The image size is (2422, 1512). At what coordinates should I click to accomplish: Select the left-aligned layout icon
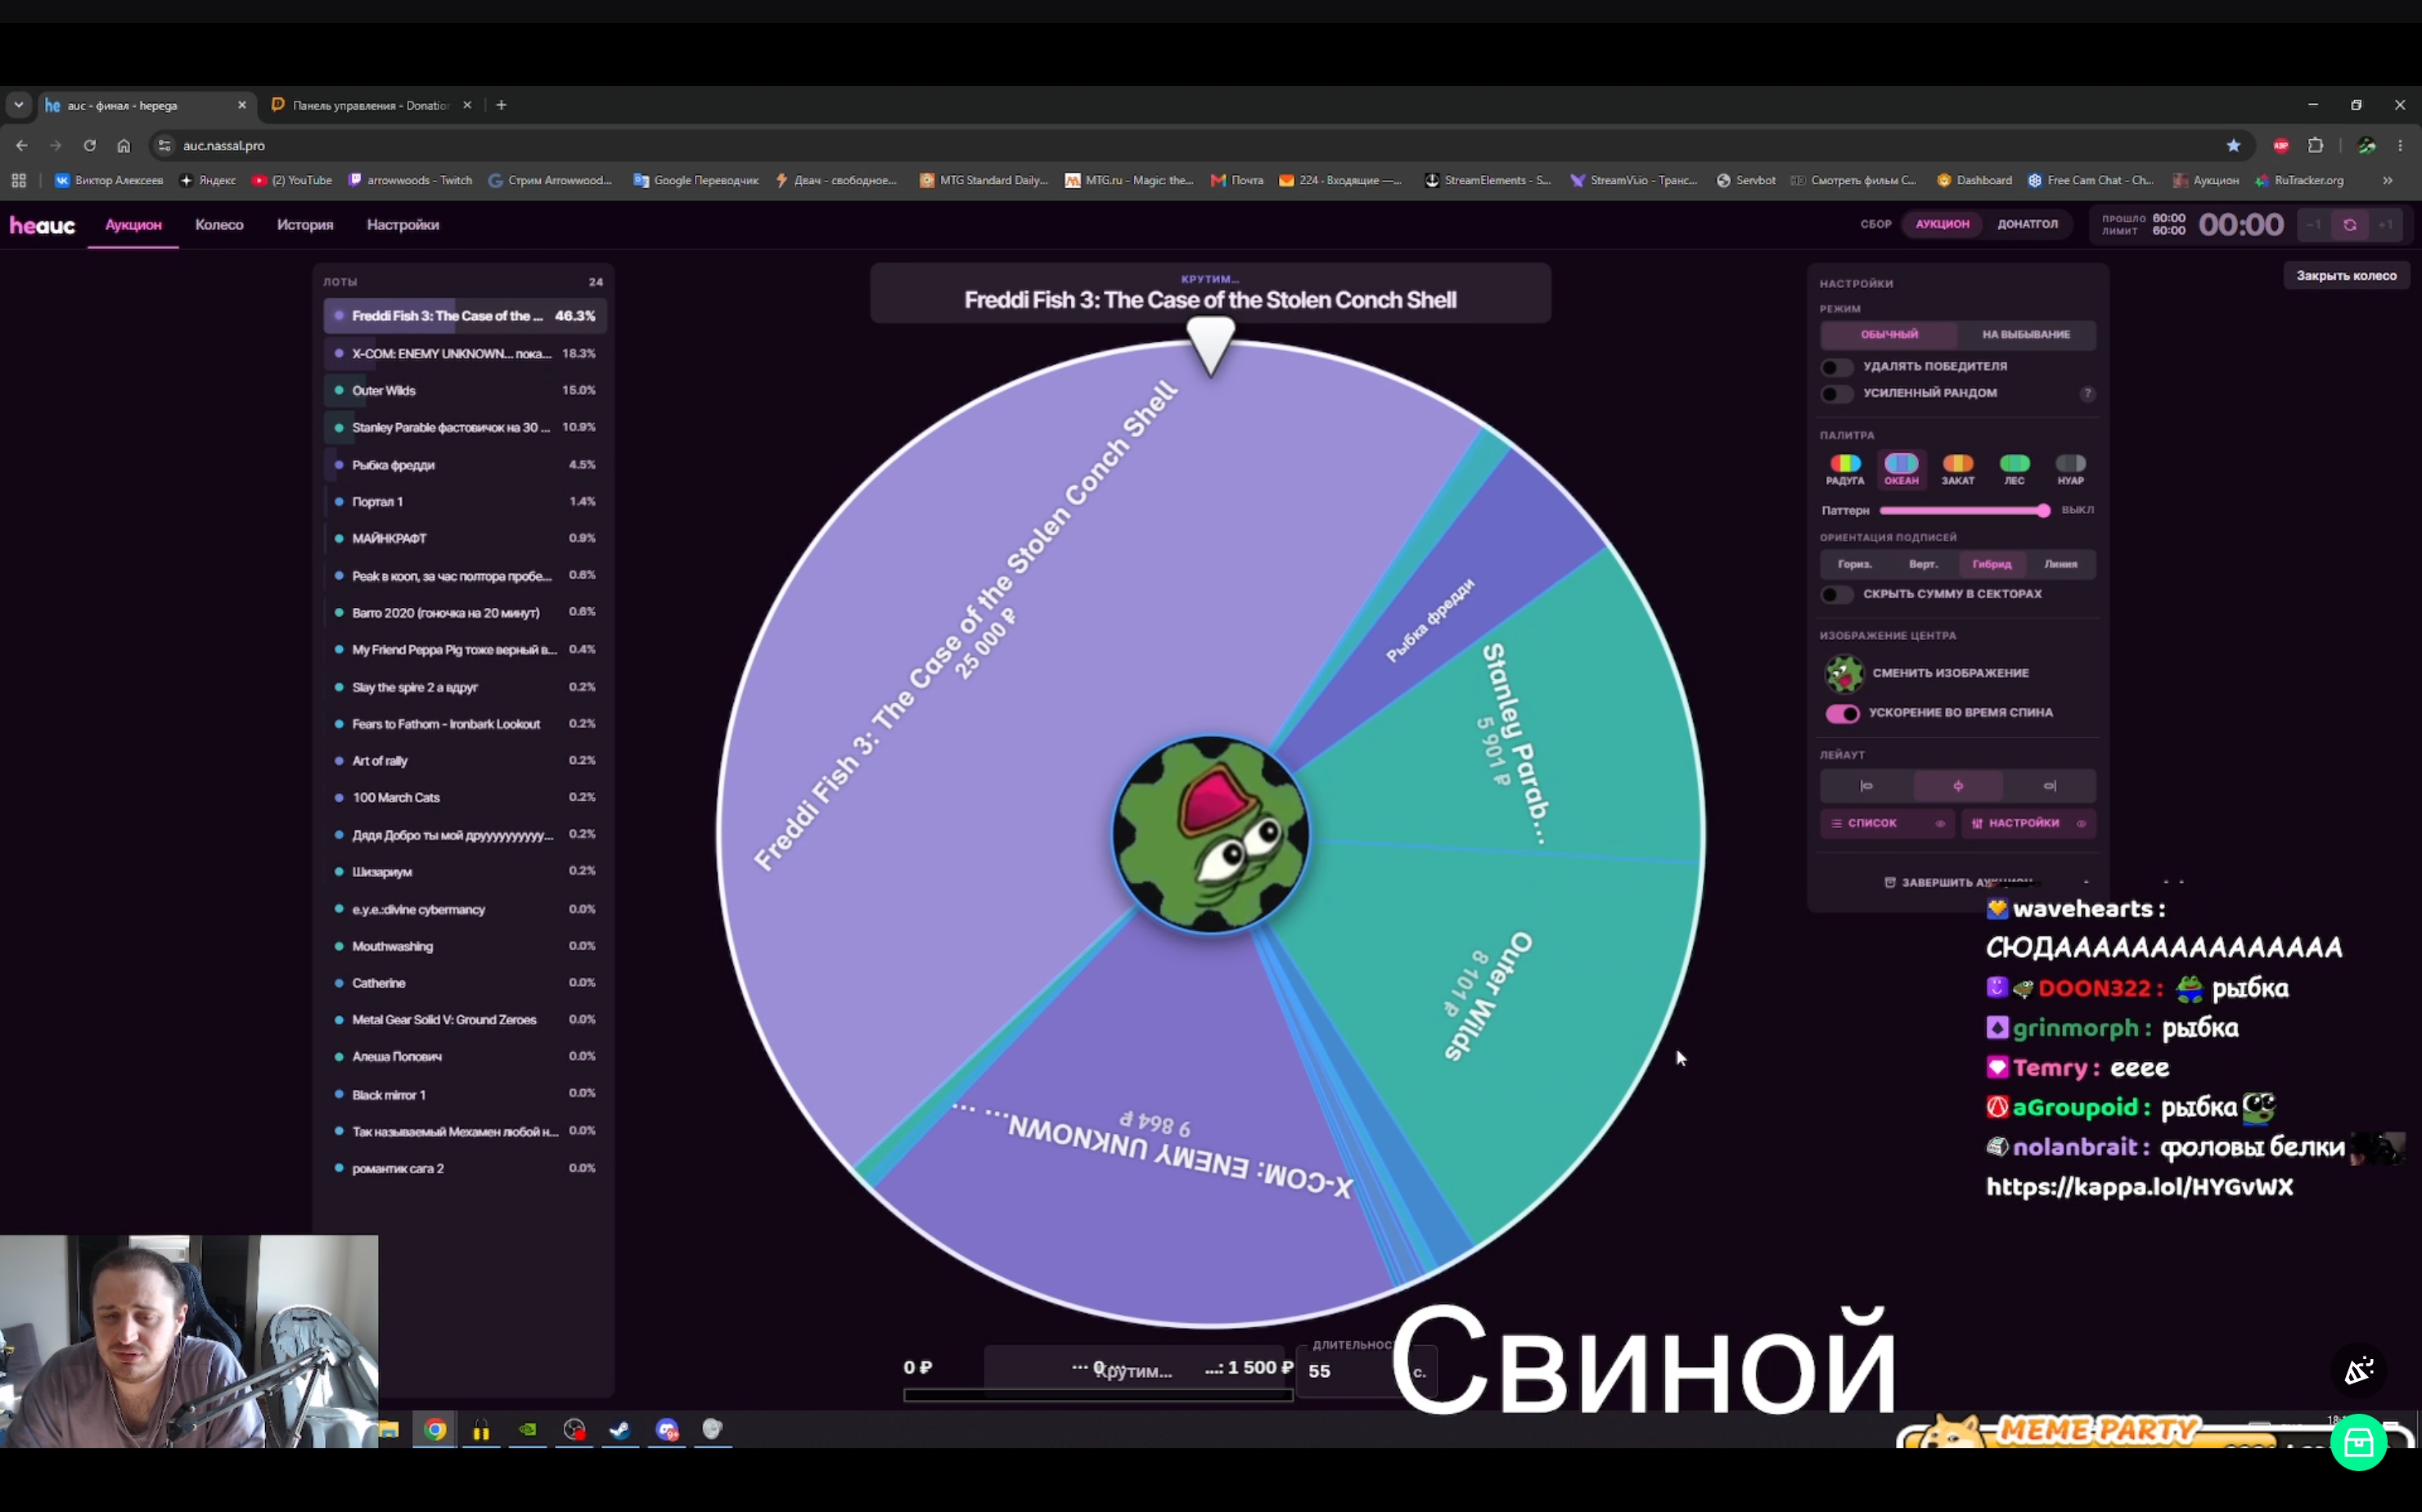pos(1866,786)
